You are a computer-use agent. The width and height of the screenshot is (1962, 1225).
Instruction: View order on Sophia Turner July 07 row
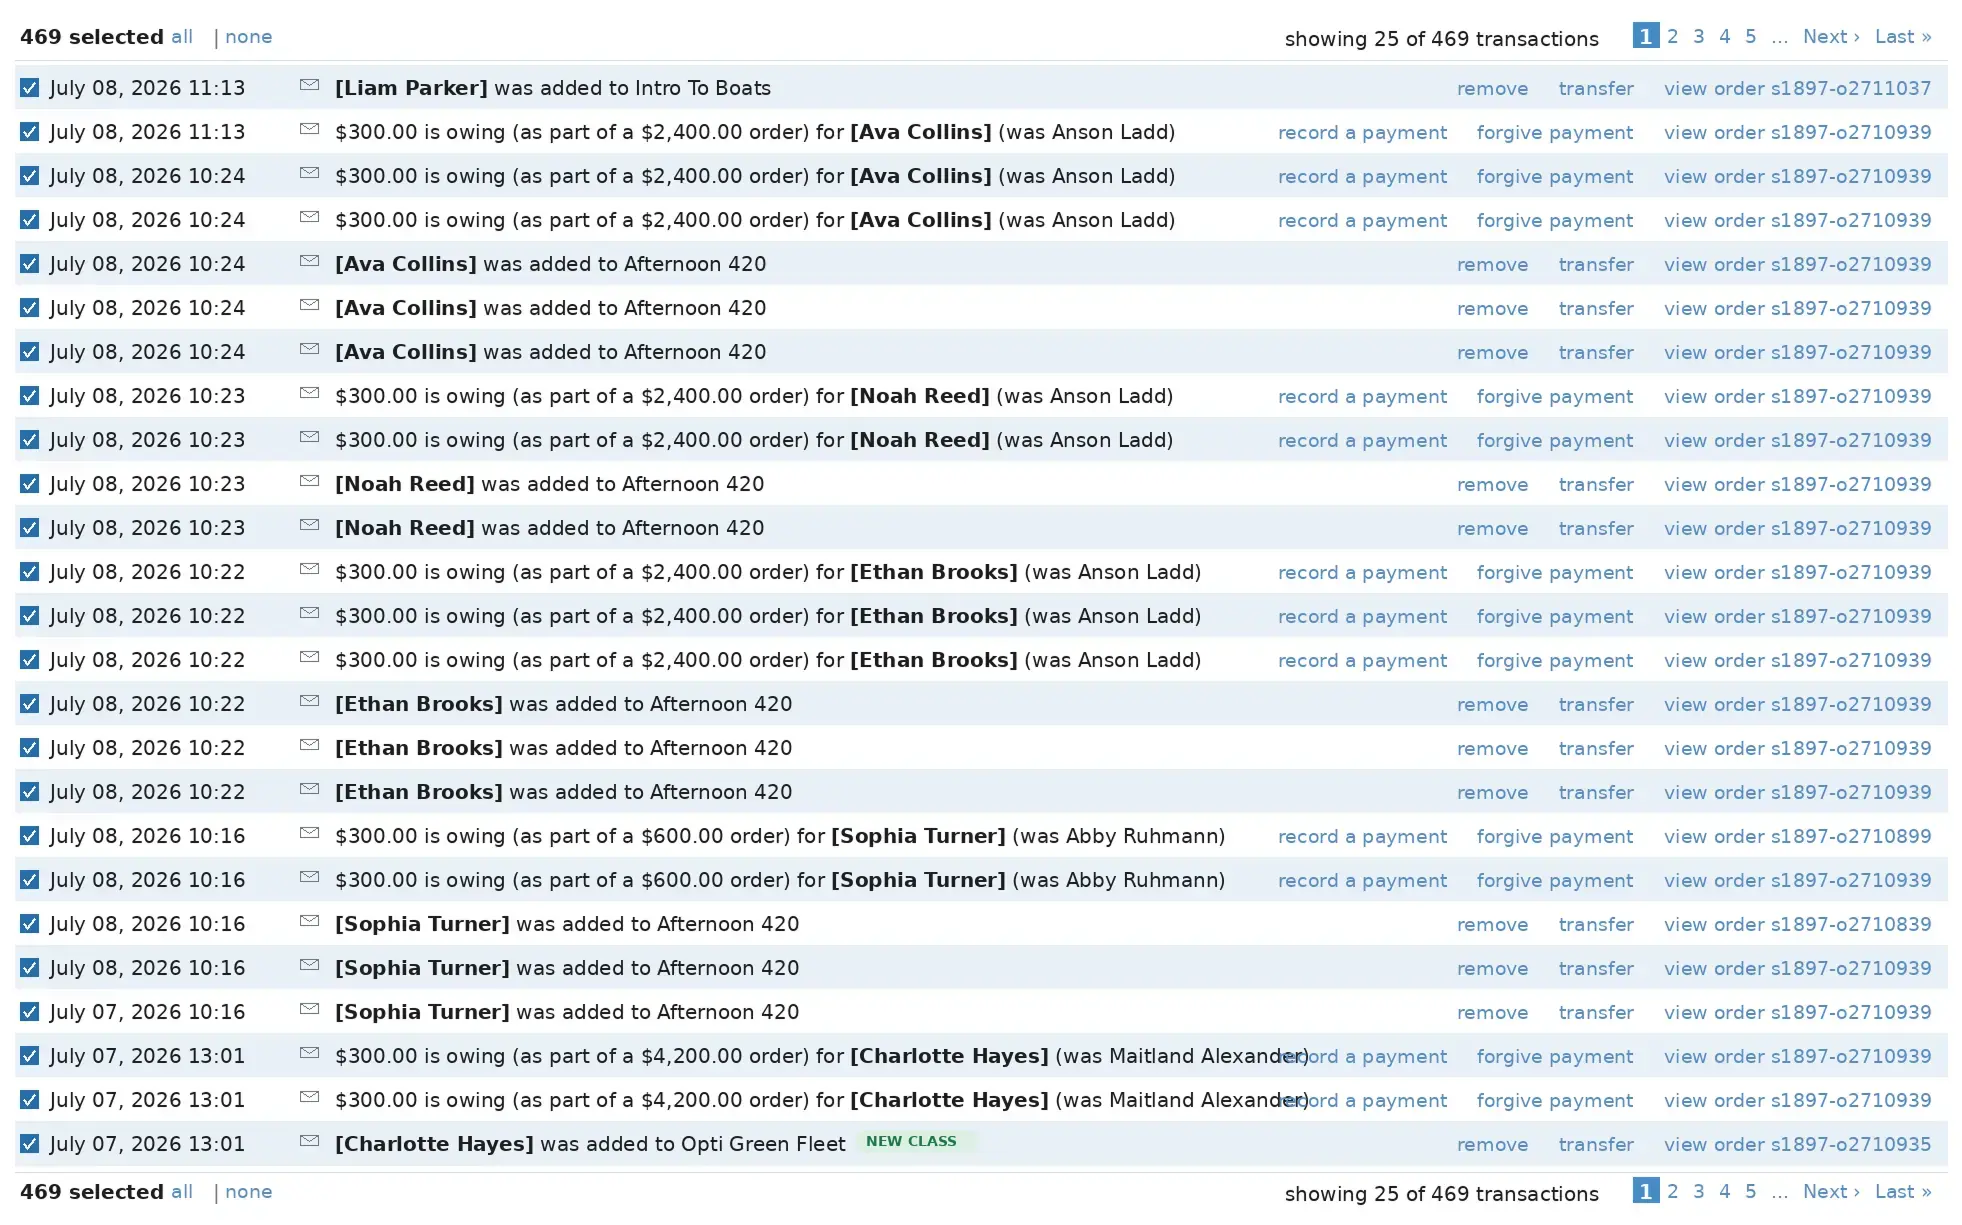tap(1797, 1013)
